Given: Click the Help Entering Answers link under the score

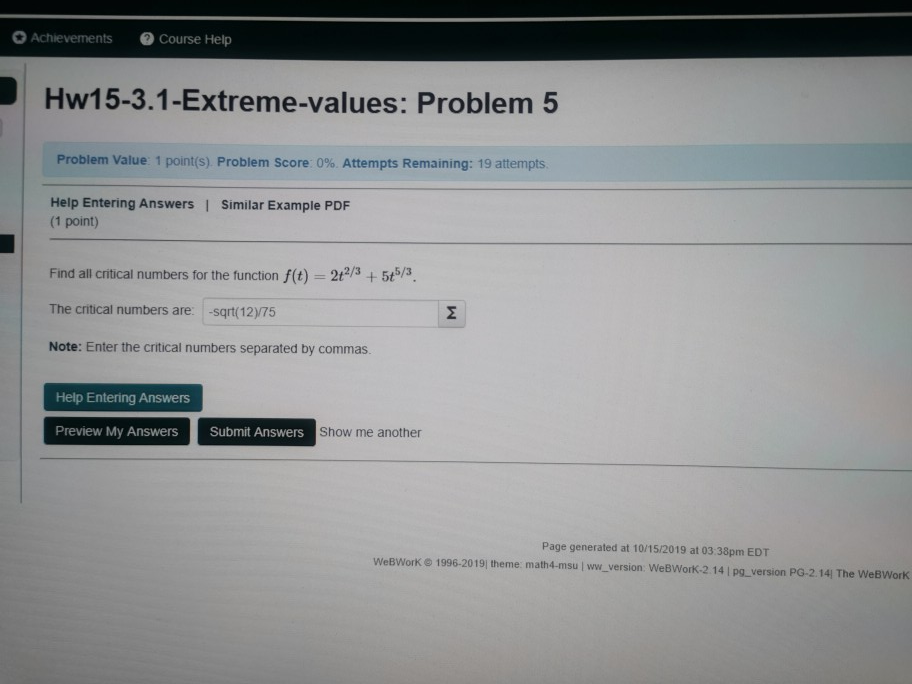Looking at the screenshot, I should (121, 203).
